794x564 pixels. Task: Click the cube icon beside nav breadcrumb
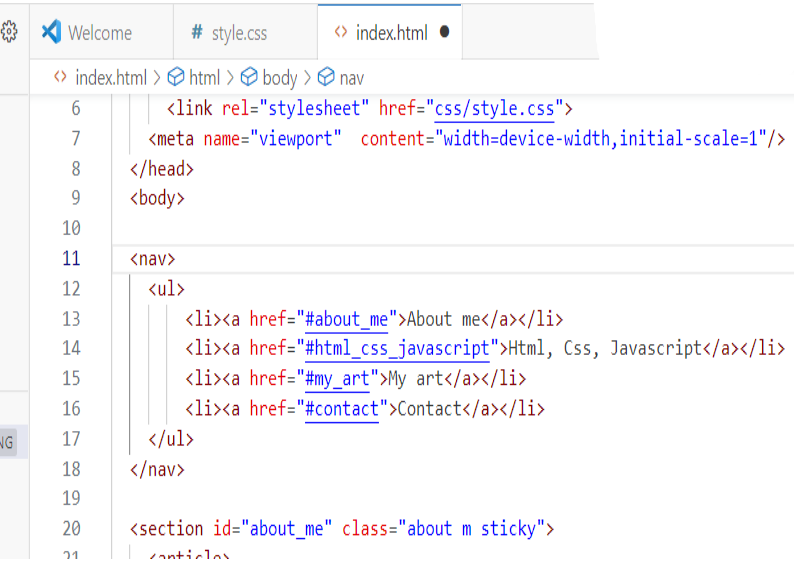click(x=326, y=77)
